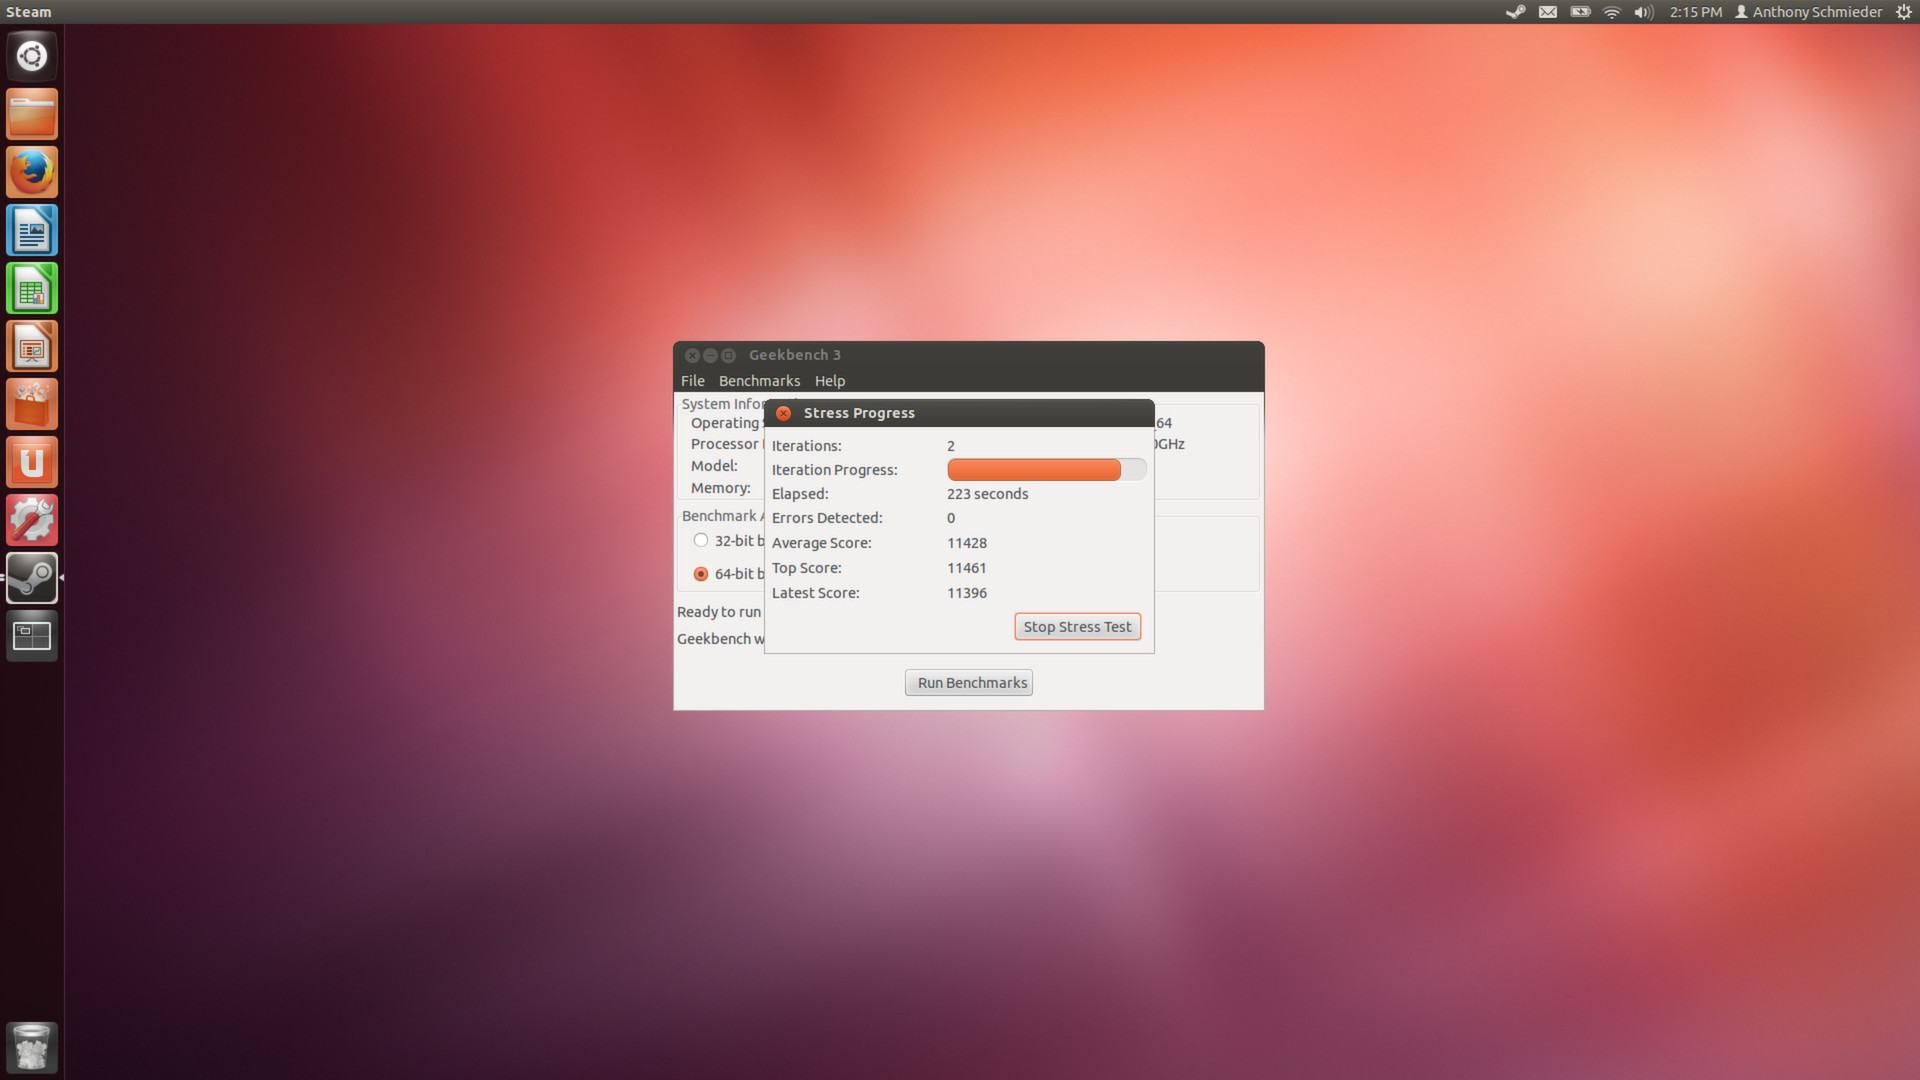Open System Settings wrench icon
Screen dimensions: 1920x1080
click(x=32, y=520)
